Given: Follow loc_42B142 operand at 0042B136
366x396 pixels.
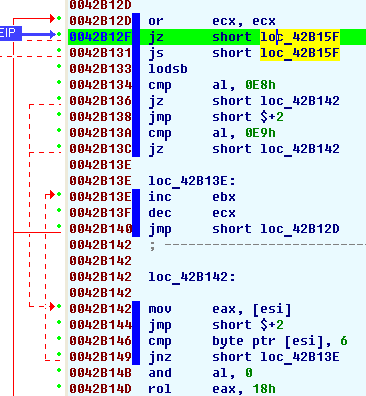Looking at the screenshot, I should [x=300, y=101].
